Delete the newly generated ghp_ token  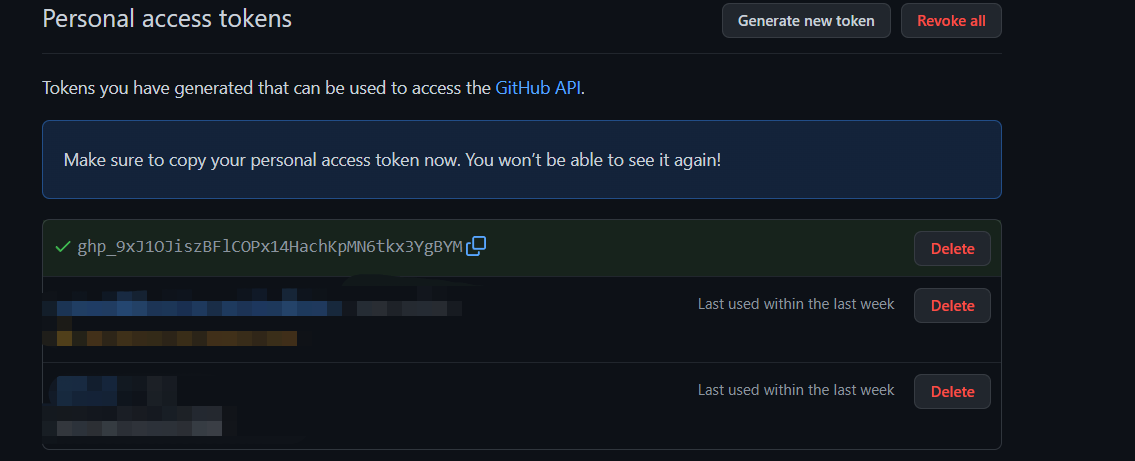point(952,248)
